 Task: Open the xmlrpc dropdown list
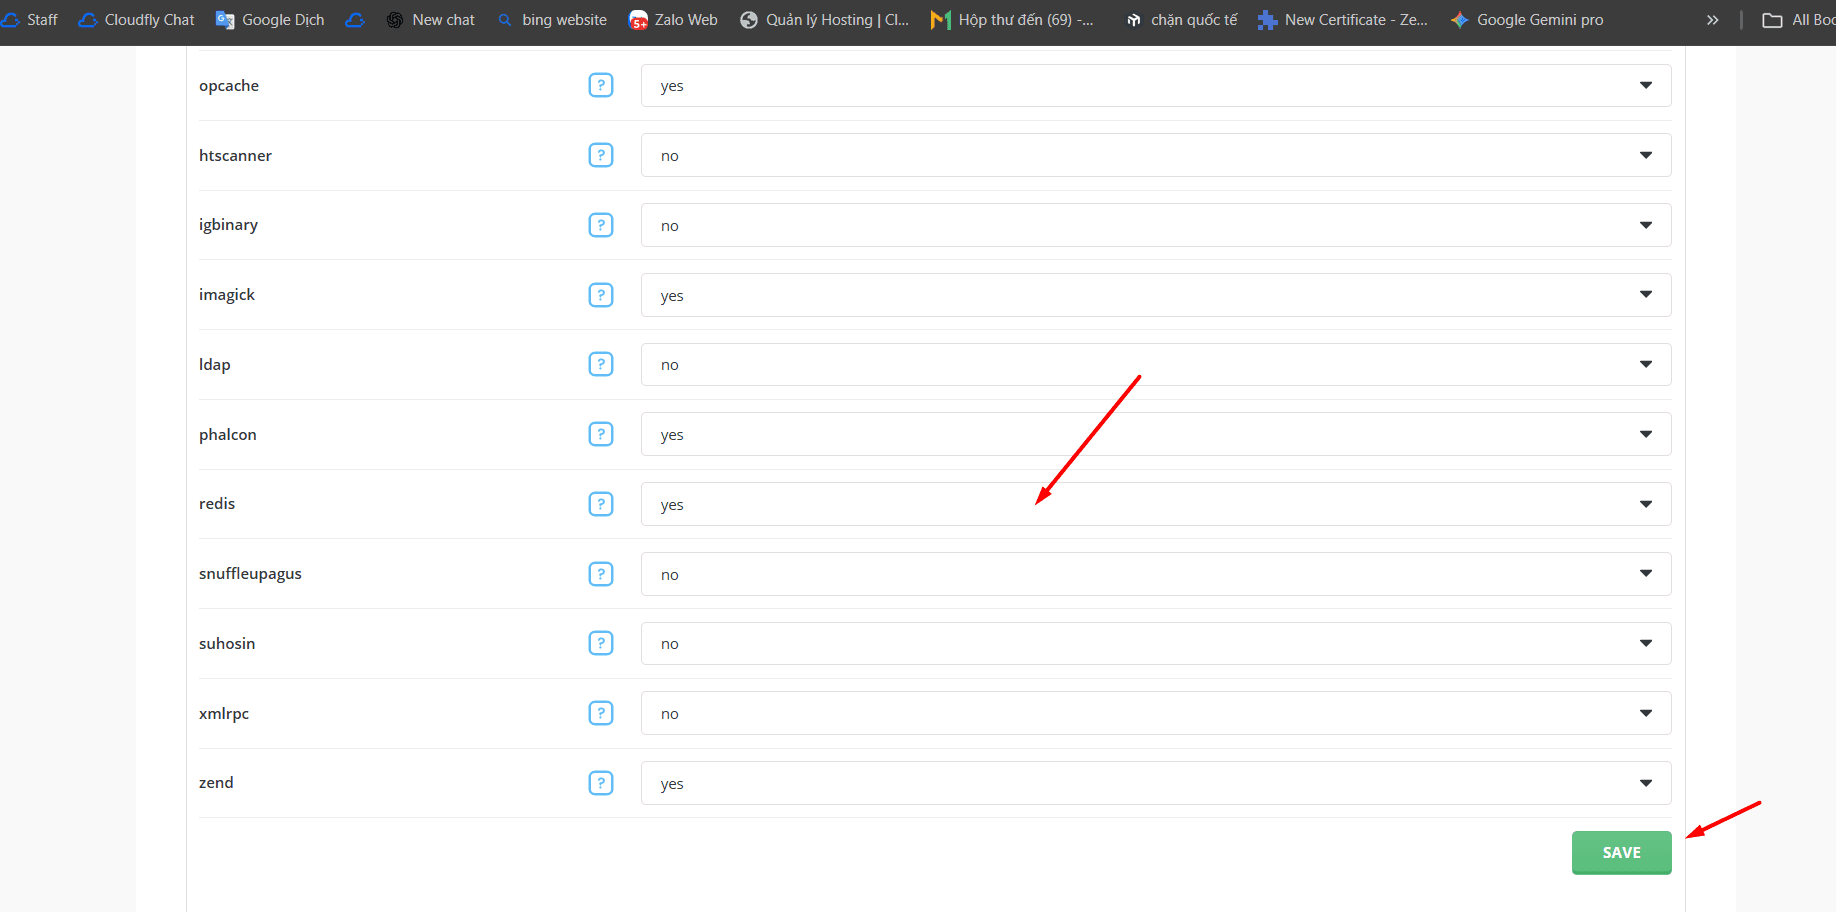(1155, 713)
